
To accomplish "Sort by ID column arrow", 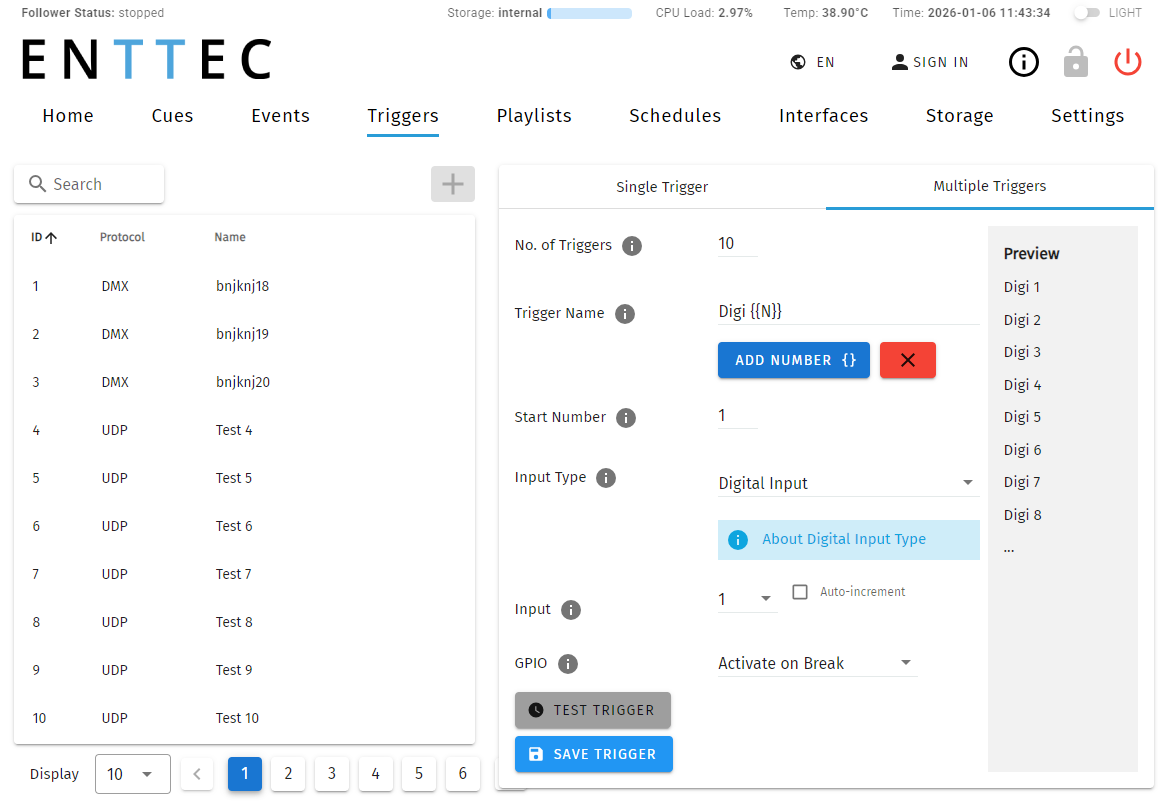I will click(51, 238).
